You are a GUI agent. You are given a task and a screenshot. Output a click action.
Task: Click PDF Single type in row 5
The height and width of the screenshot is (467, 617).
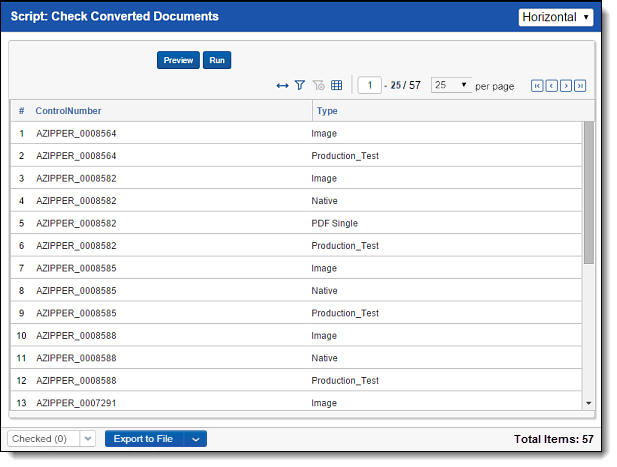(x=334, y=223)
